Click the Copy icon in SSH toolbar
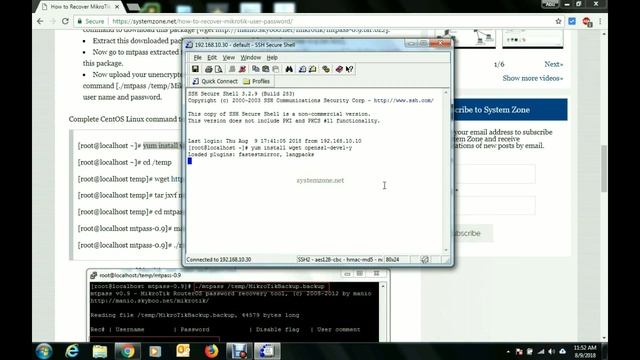Screen dimensions: 640x360 tap(256, 69)
